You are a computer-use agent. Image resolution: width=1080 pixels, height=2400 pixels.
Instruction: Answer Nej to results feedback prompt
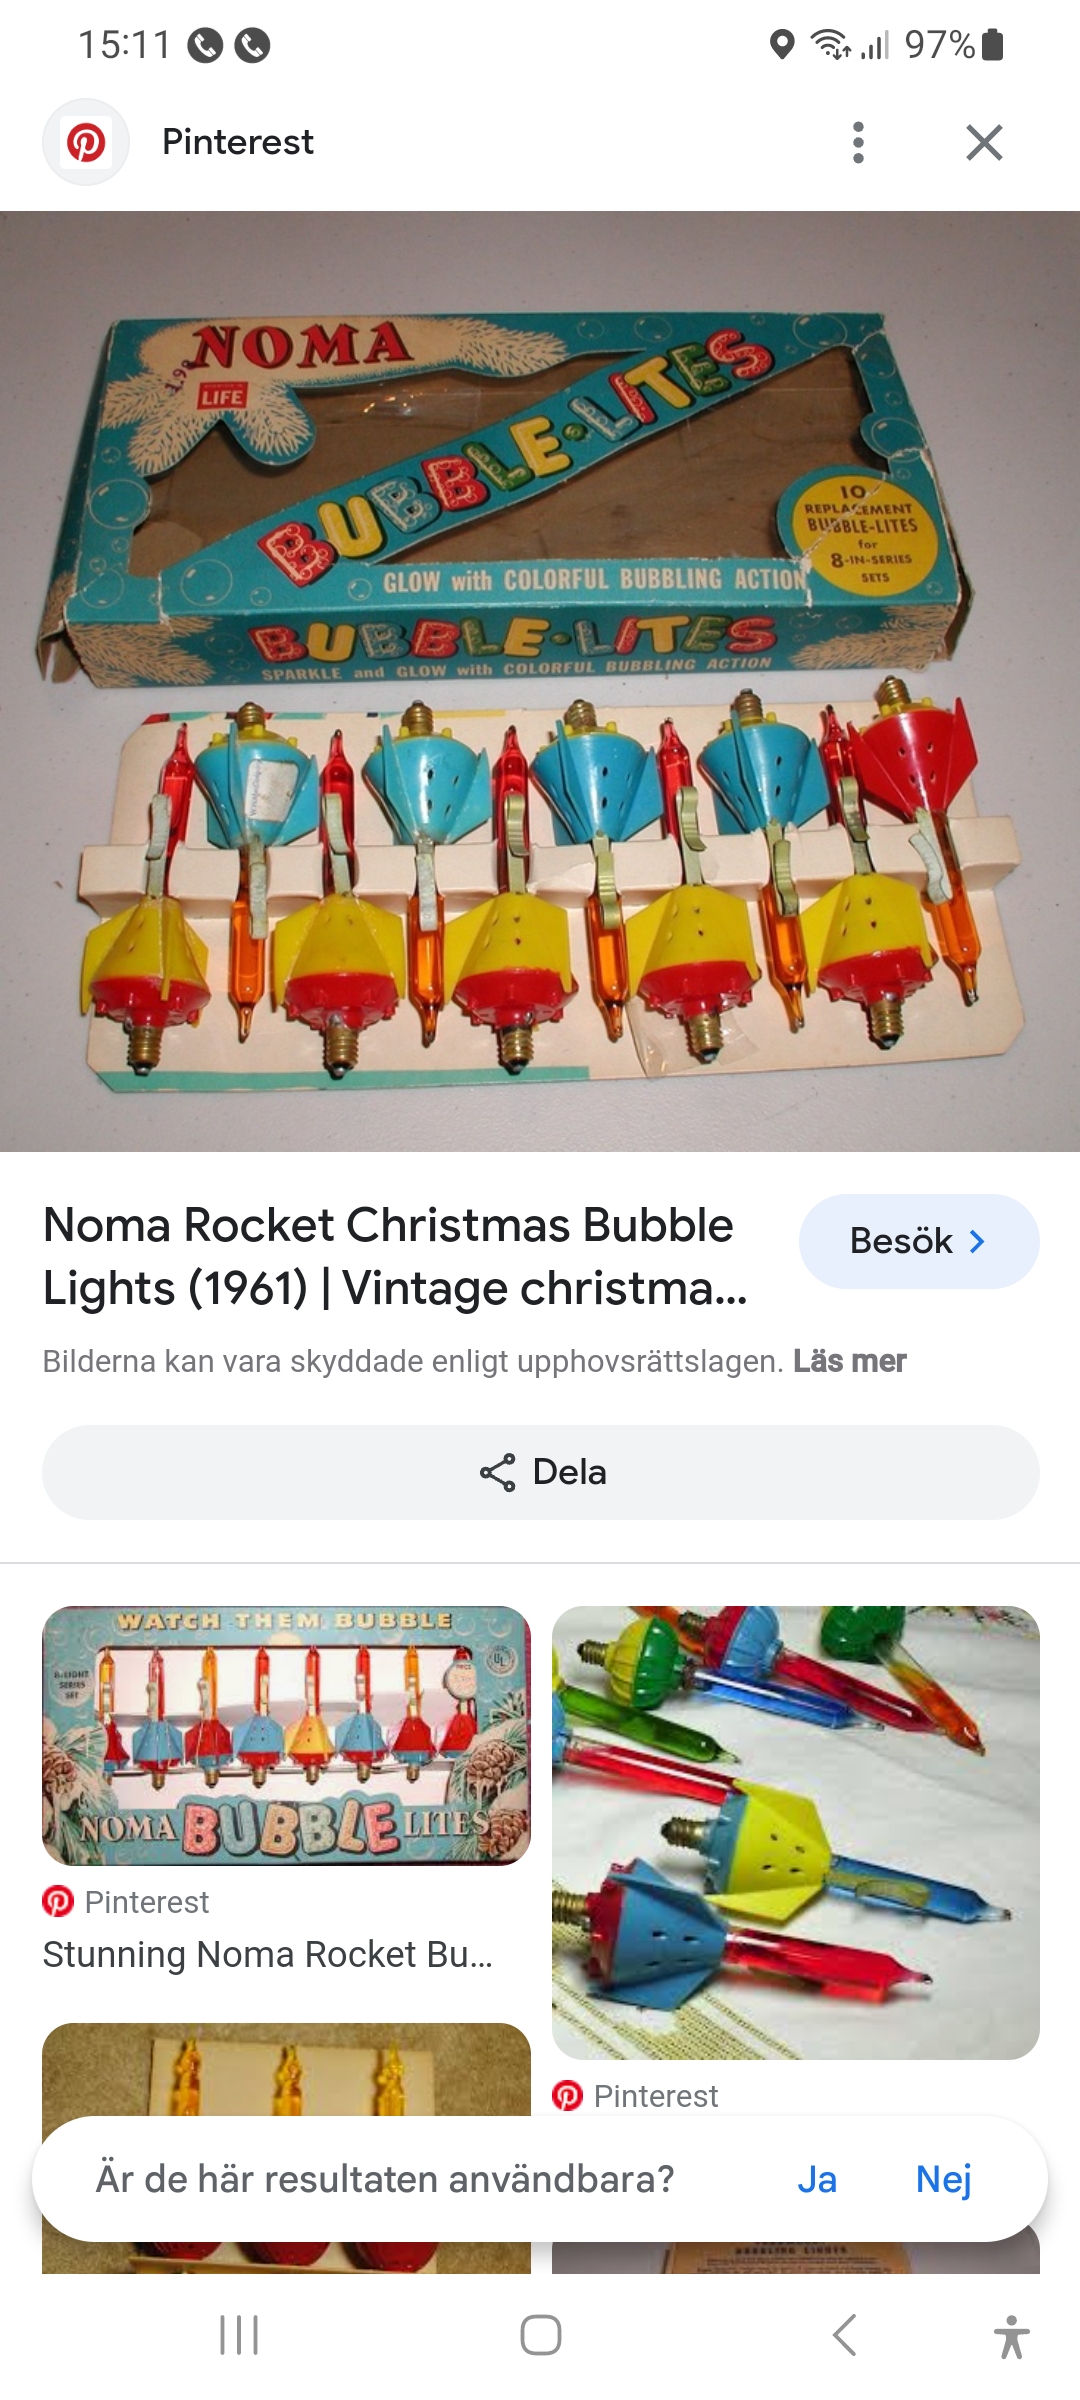tap(943, 2179)
